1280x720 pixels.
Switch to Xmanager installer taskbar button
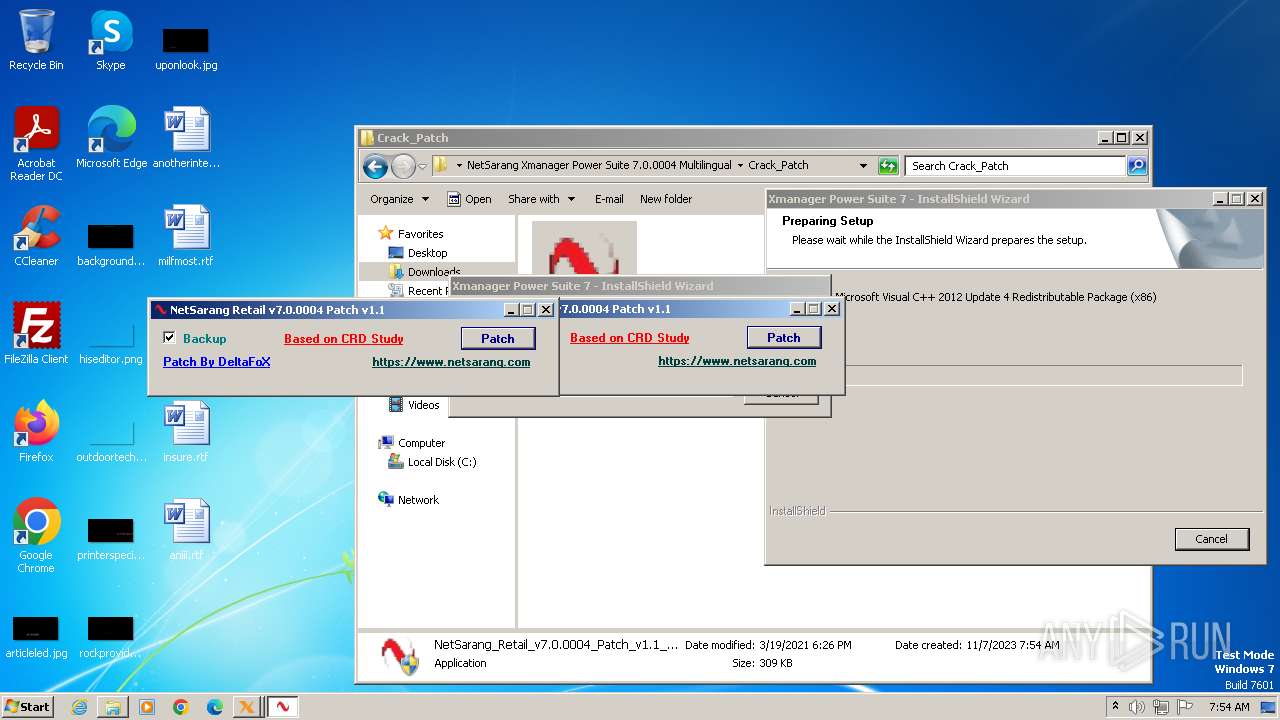(247, 707)
